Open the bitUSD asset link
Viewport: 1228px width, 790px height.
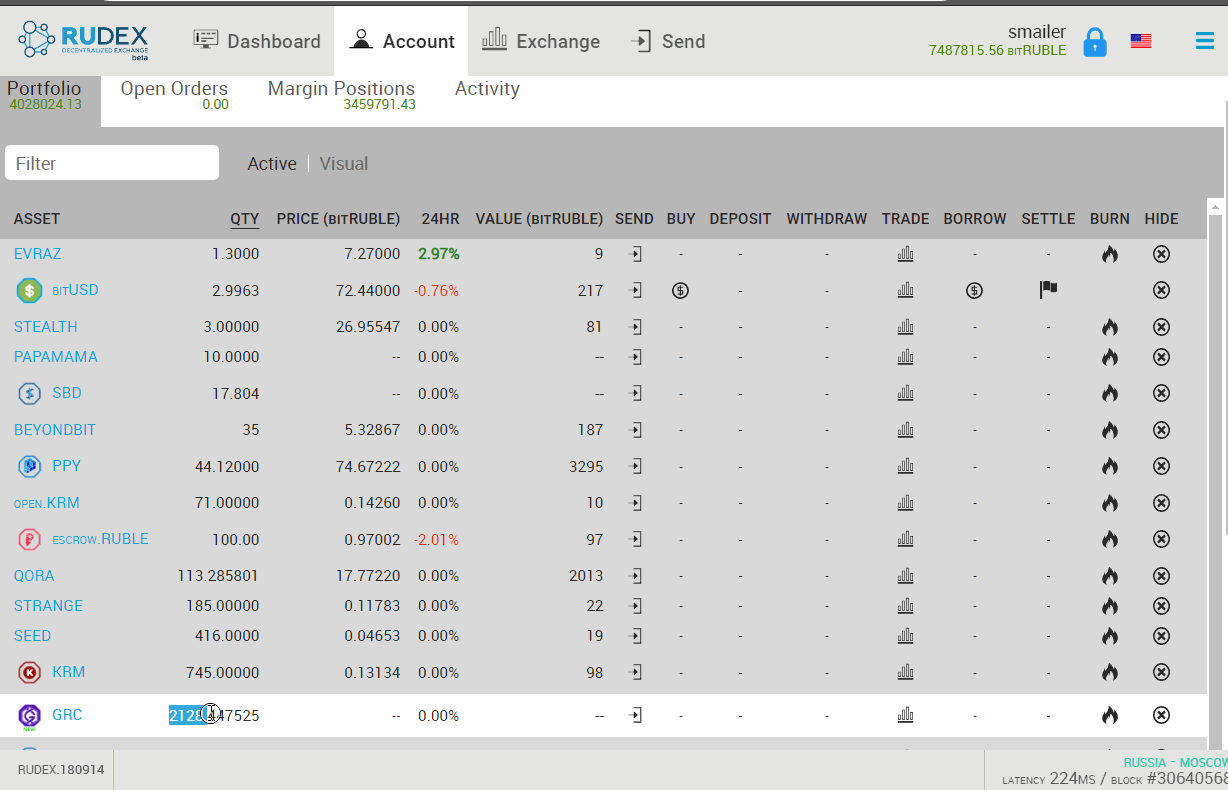(75, 290)
